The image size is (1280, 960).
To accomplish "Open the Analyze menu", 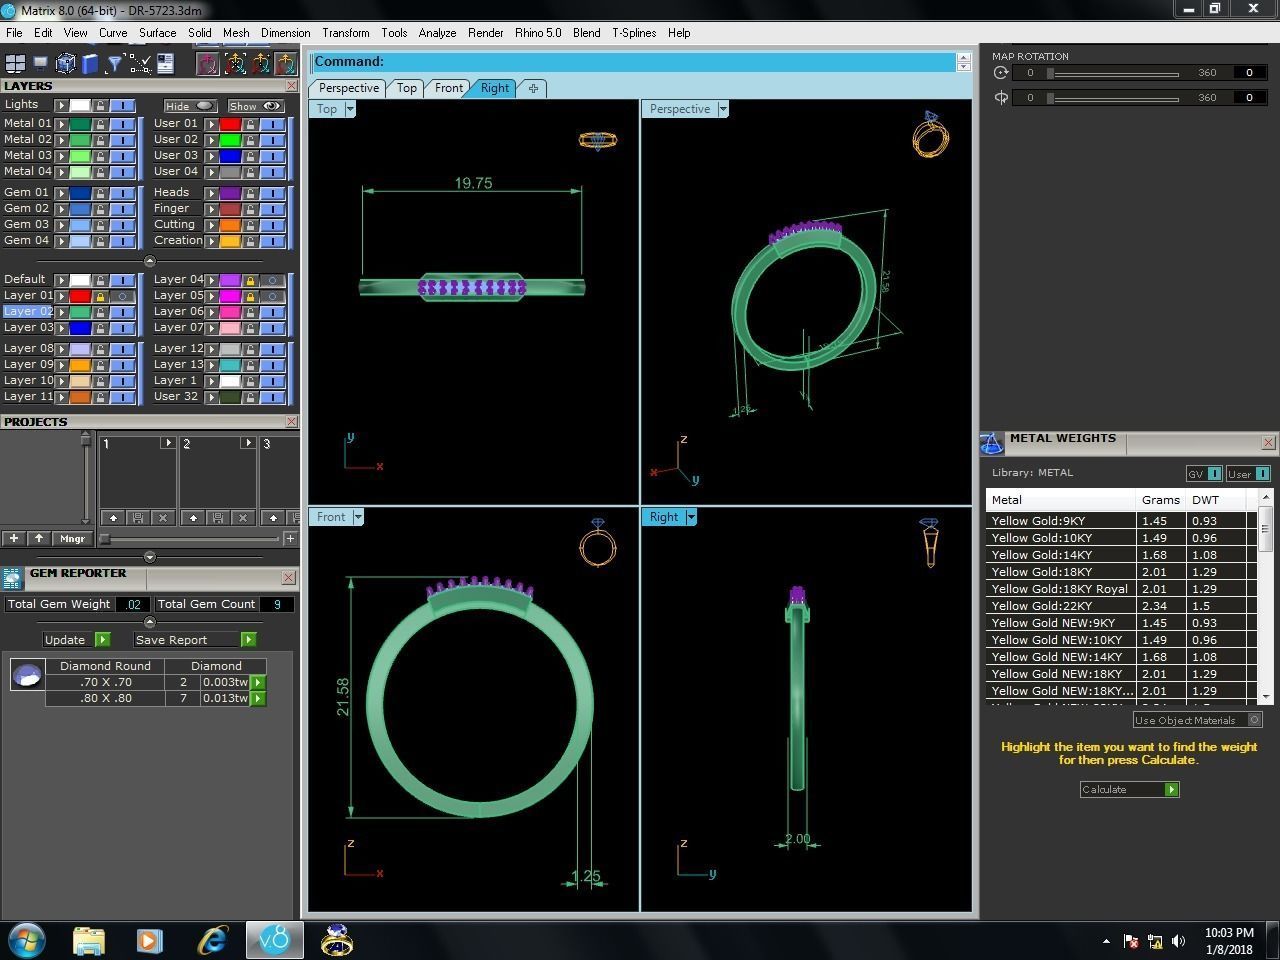I will [x=437, y=33].
